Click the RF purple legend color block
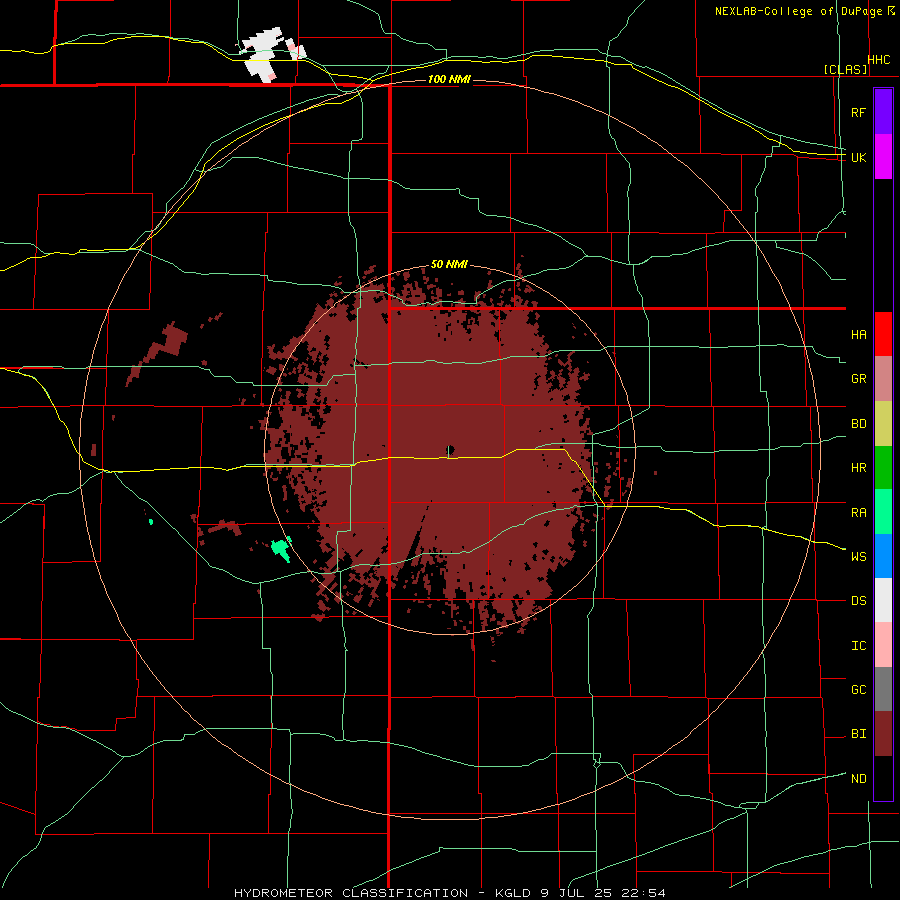The width and height of the screenshot is (900, 900). pos(883,111)
